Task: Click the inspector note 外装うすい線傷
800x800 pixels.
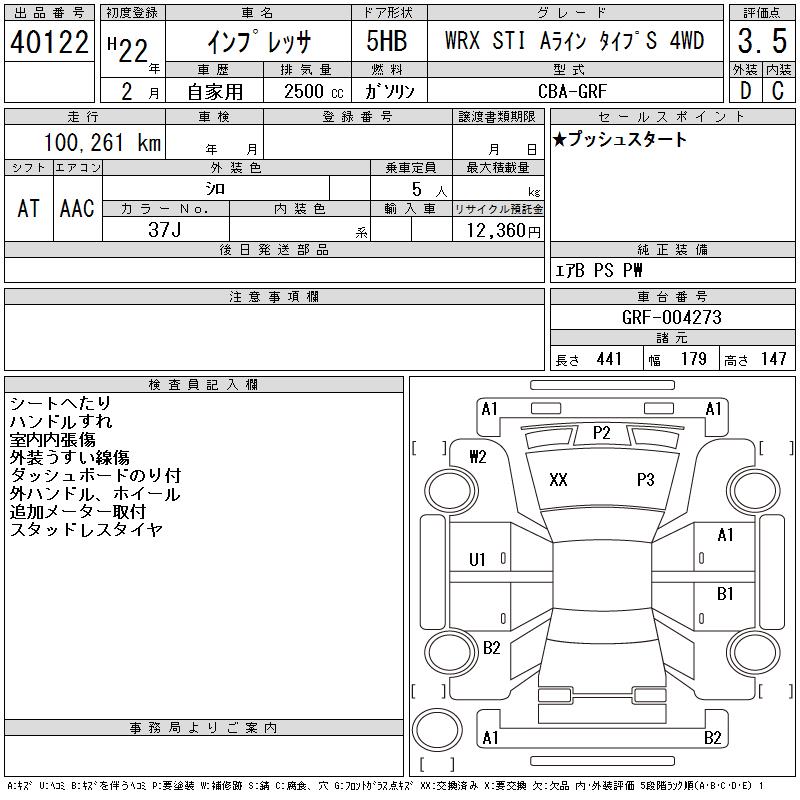Action: [69, 458]
